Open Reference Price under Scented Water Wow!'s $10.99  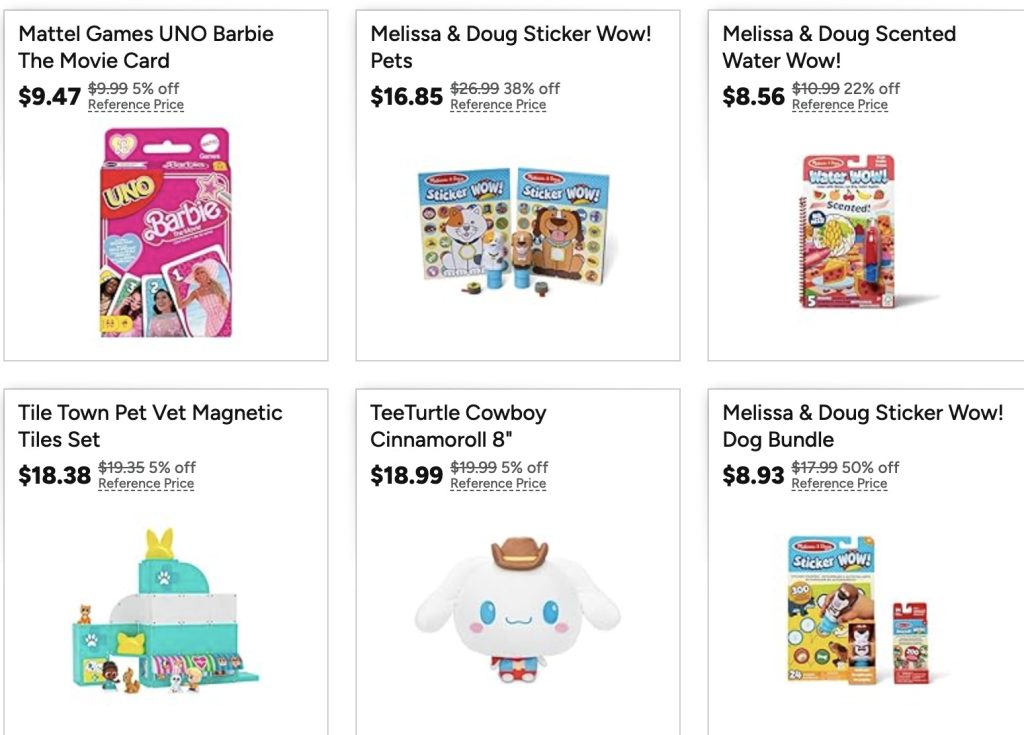(840, 105)
